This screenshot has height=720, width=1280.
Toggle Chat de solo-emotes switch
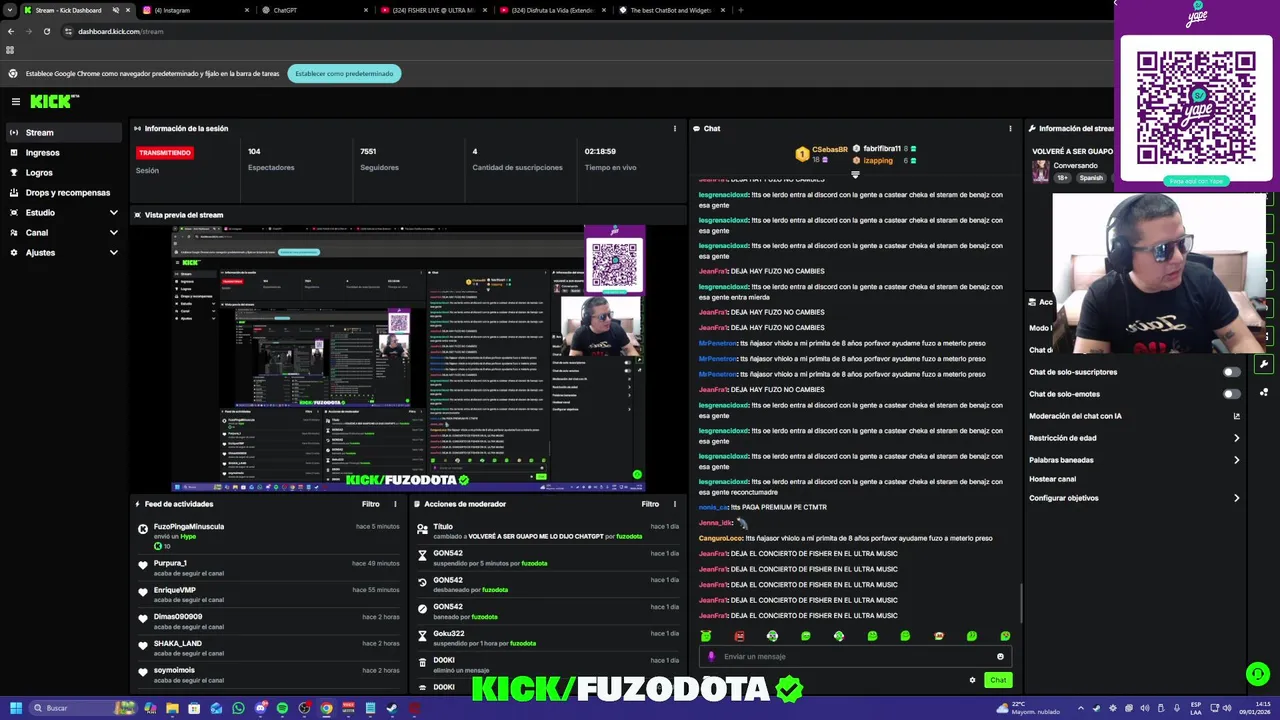[x=1232, y=394]
